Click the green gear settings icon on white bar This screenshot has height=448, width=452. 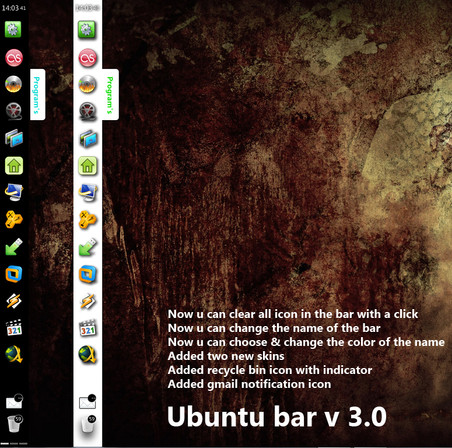(87, 30)
